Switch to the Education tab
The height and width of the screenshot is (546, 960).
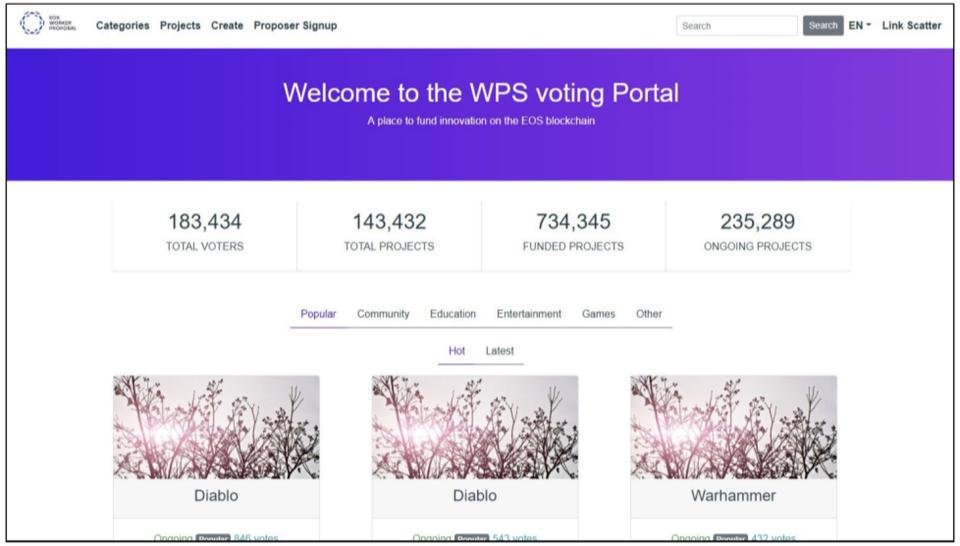452,314
